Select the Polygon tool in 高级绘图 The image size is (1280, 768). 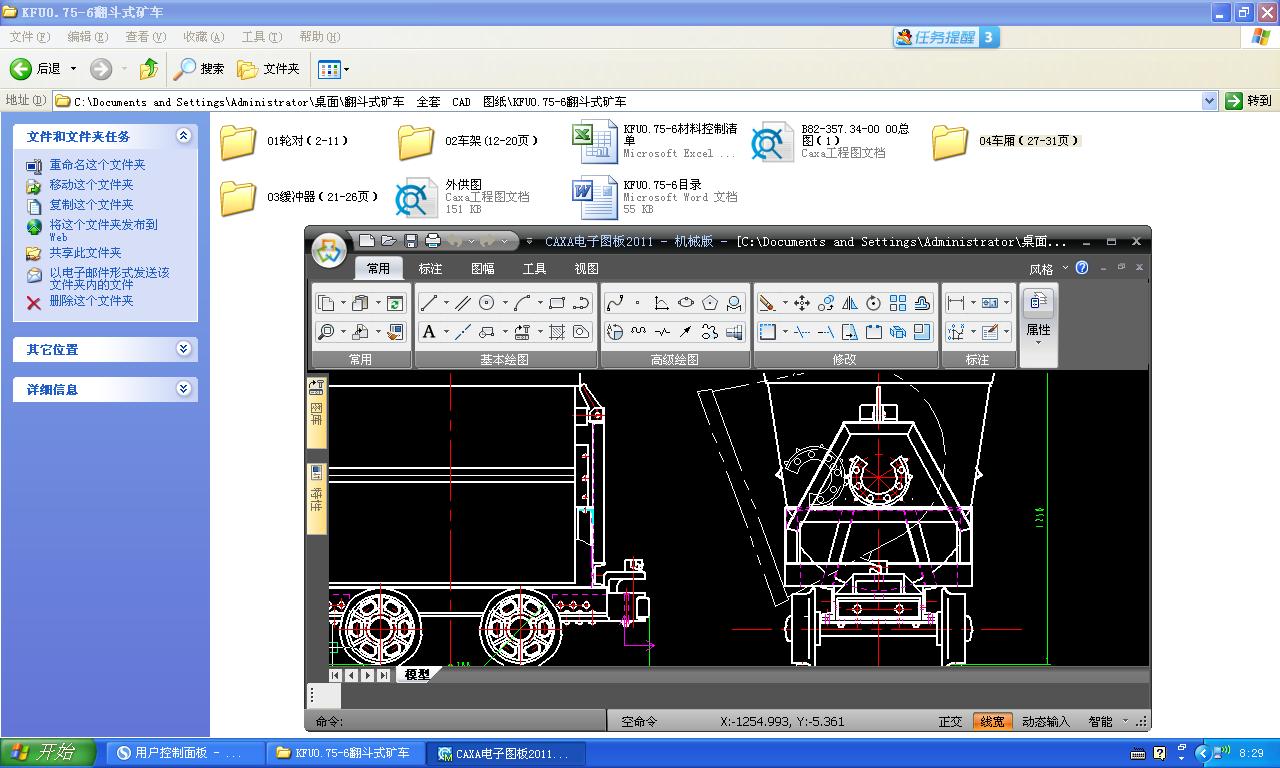click(x=710, y=303)
